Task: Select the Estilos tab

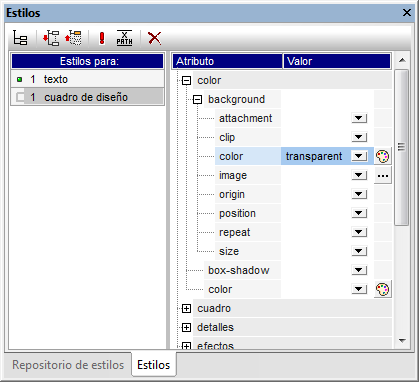Action: 154,365
